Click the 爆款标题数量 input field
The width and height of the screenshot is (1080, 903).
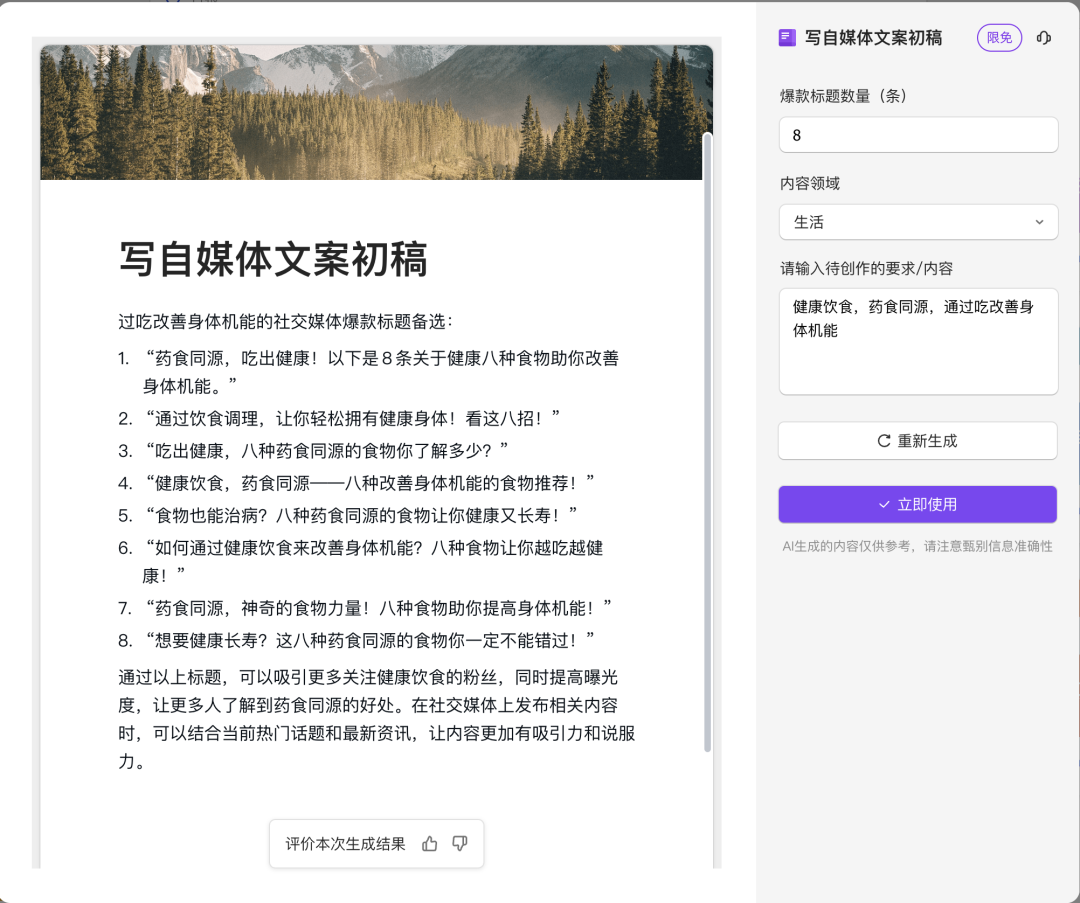point(918,135)
